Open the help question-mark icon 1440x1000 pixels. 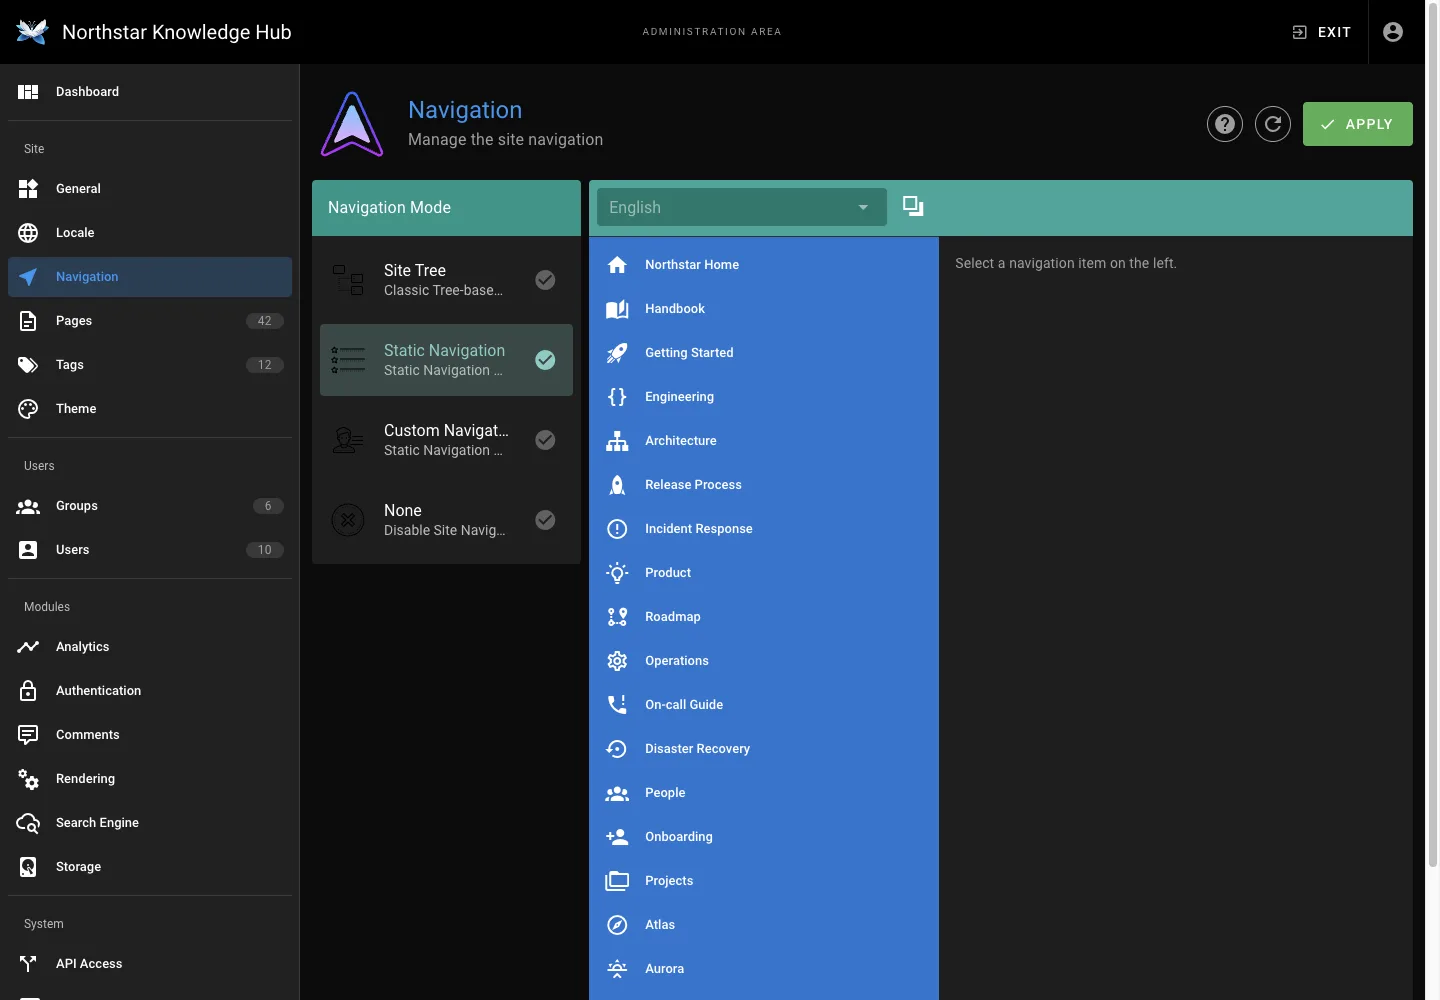[x=1225, y=124]
